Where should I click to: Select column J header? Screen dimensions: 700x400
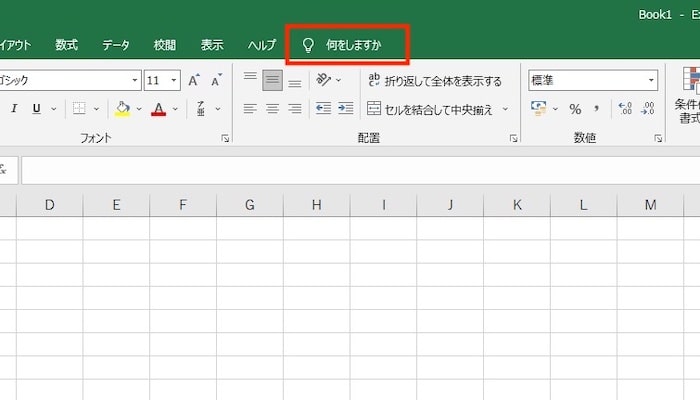(450, 205)
